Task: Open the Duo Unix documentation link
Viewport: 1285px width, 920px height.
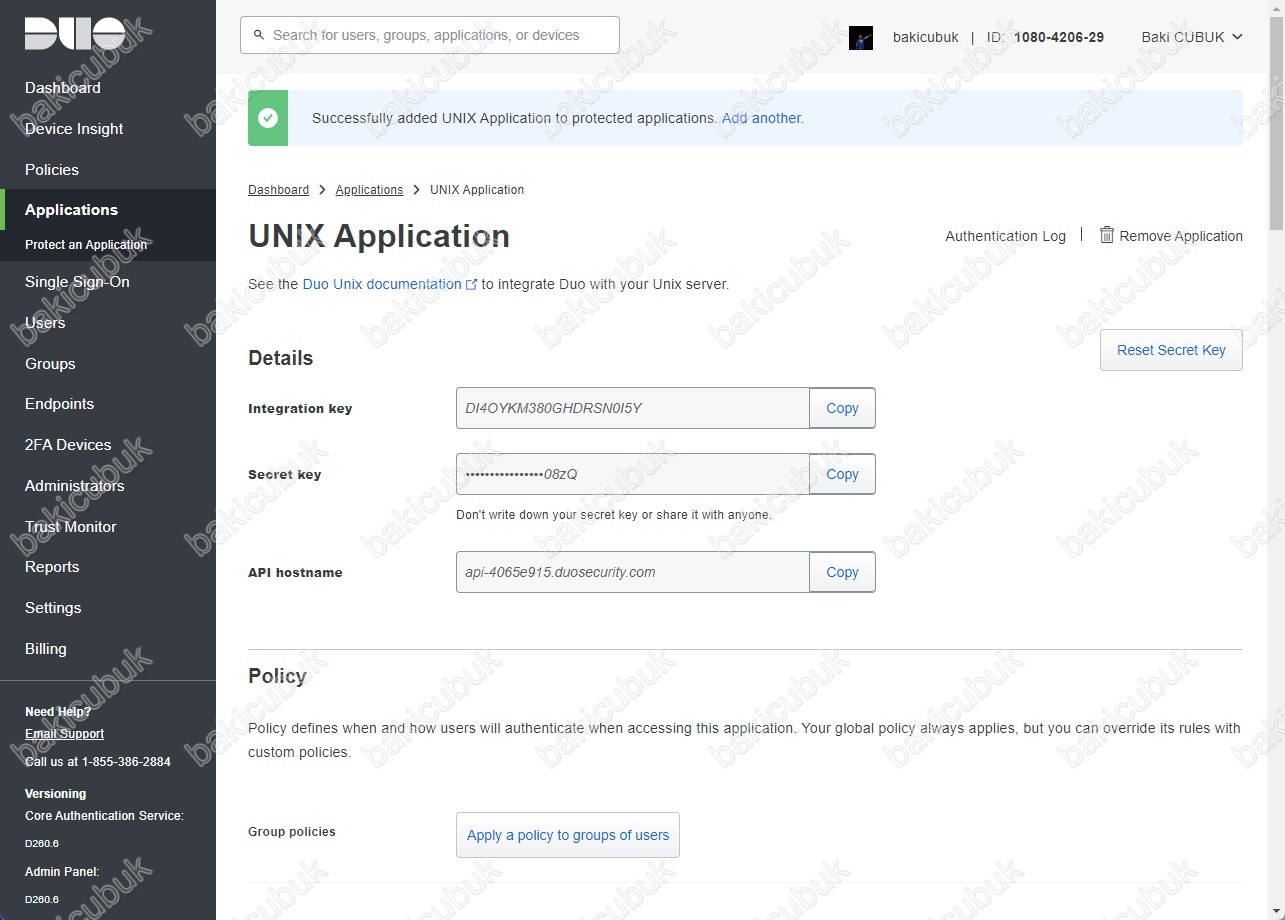Action: coord(382,284)
